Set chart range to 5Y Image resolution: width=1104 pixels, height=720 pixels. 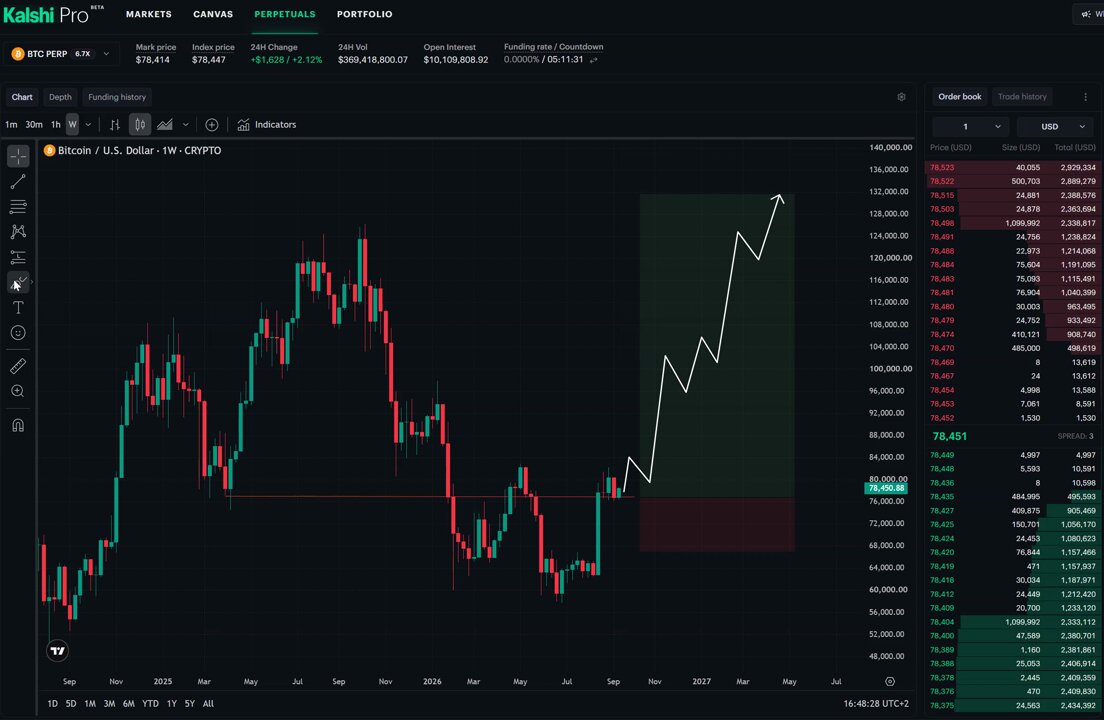coord(189,703)
